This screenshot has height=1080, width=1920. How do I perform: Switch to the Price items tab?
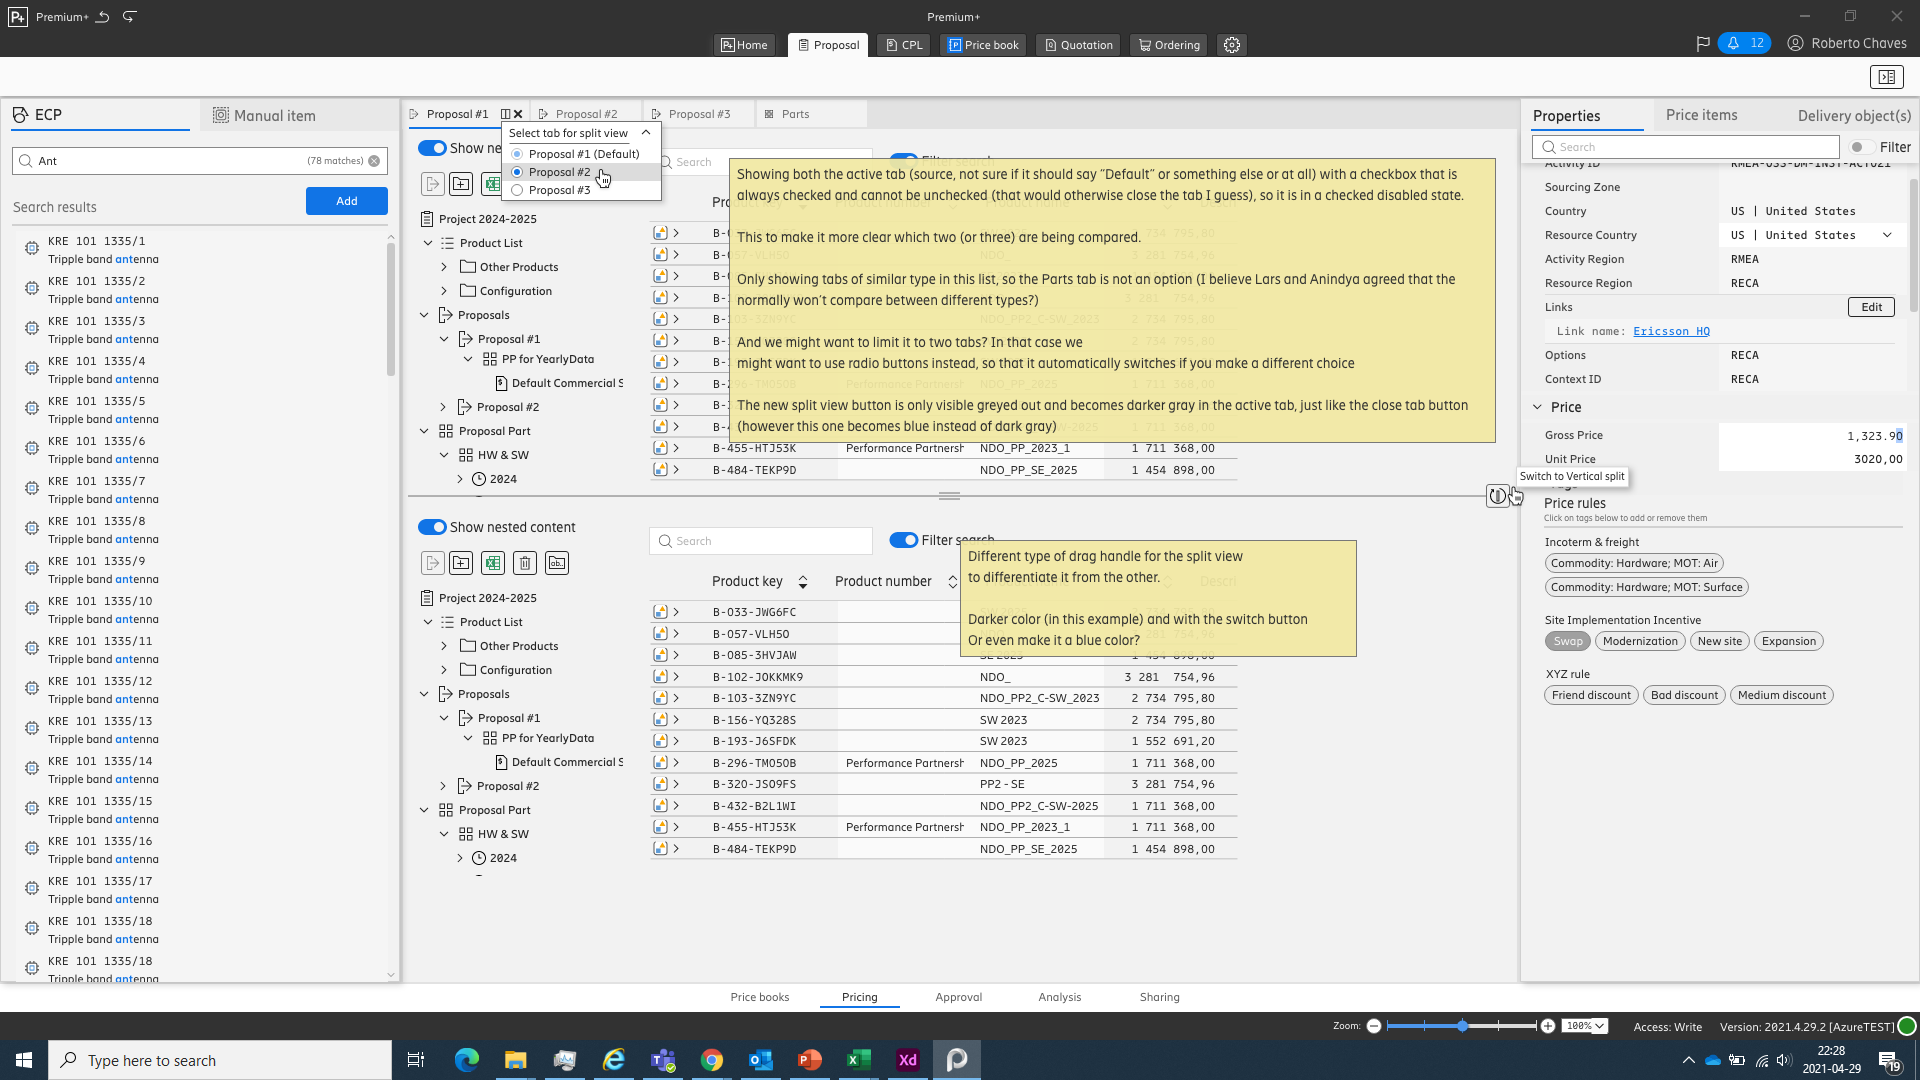[1701, 115]
